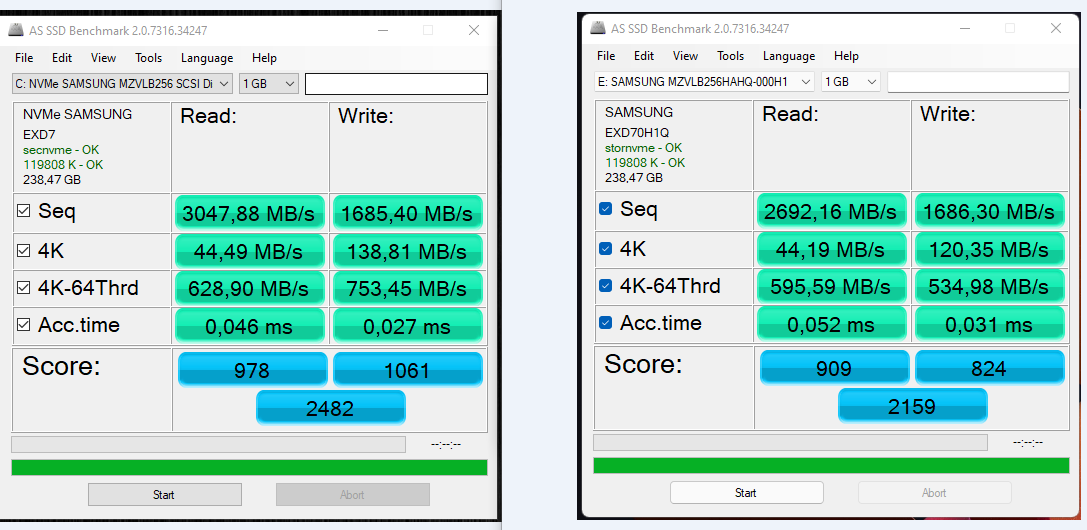Click the 628,90 MB/s 4K-64Thrd read result
1087x530 pixels.
(x=250, y=289)
